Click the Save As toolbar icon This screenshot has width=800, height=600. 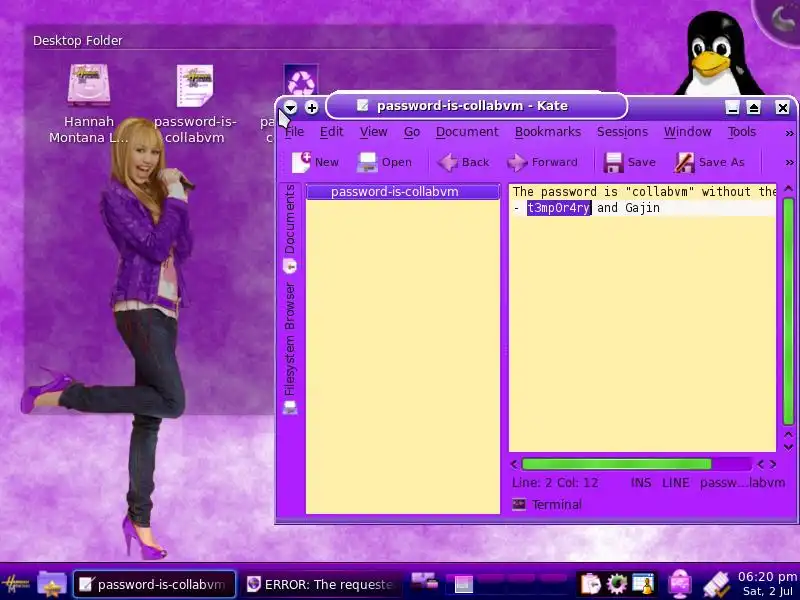click(684, 163)
